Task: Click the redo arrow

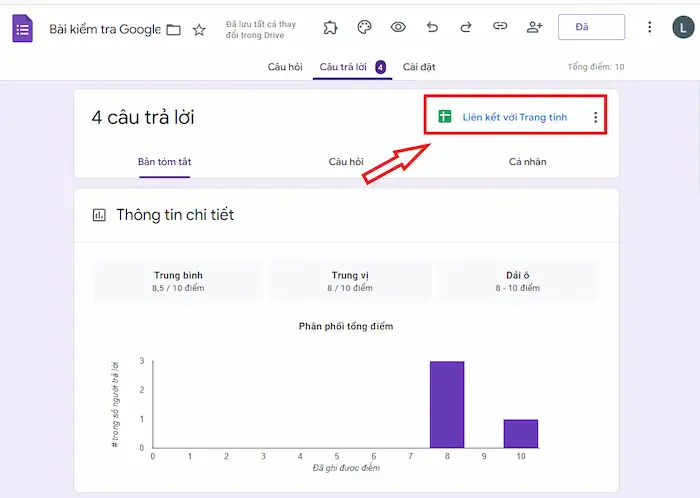Action: (x=466, y=27)
